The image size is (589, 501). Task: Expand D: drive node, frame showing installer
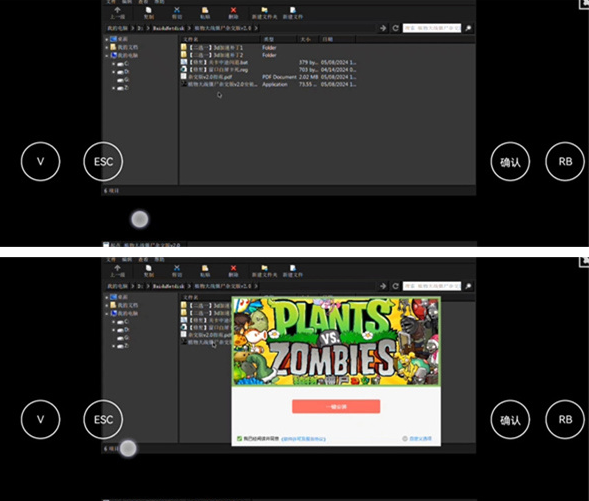pos(113,330)
